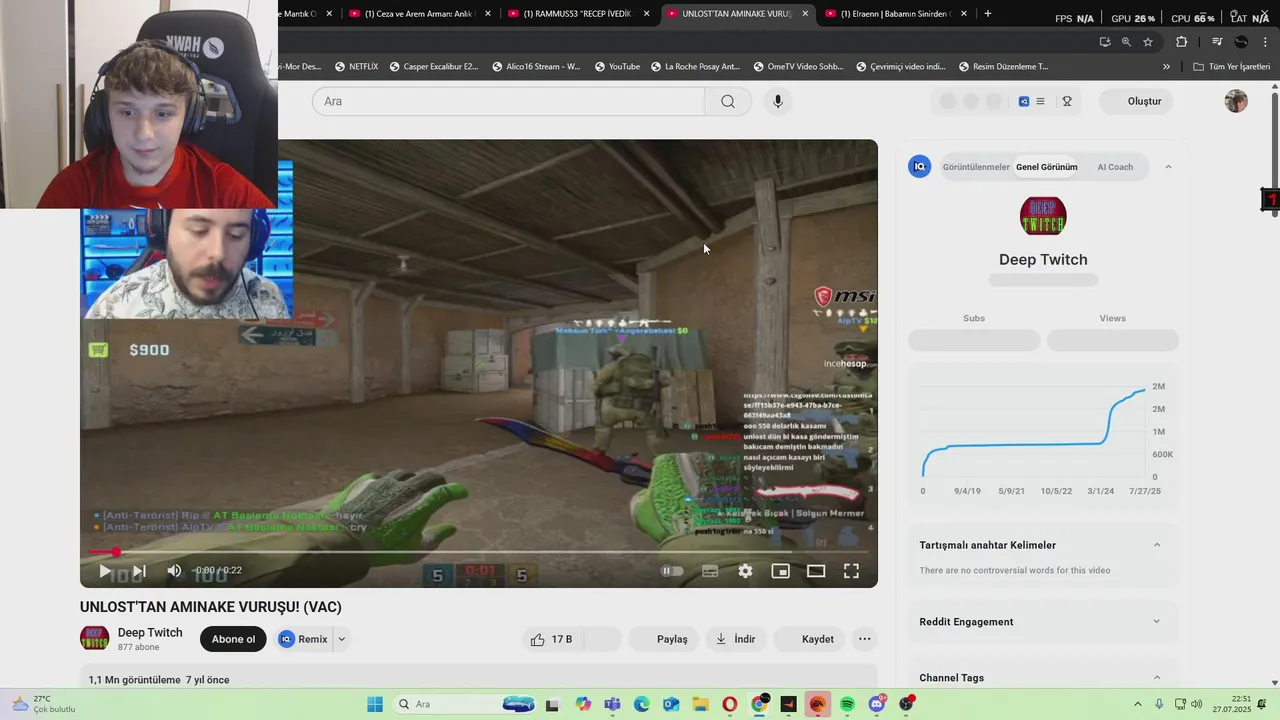Click the video progress bar
Screen dimensions: 1280x720
(x=479, y=552)
